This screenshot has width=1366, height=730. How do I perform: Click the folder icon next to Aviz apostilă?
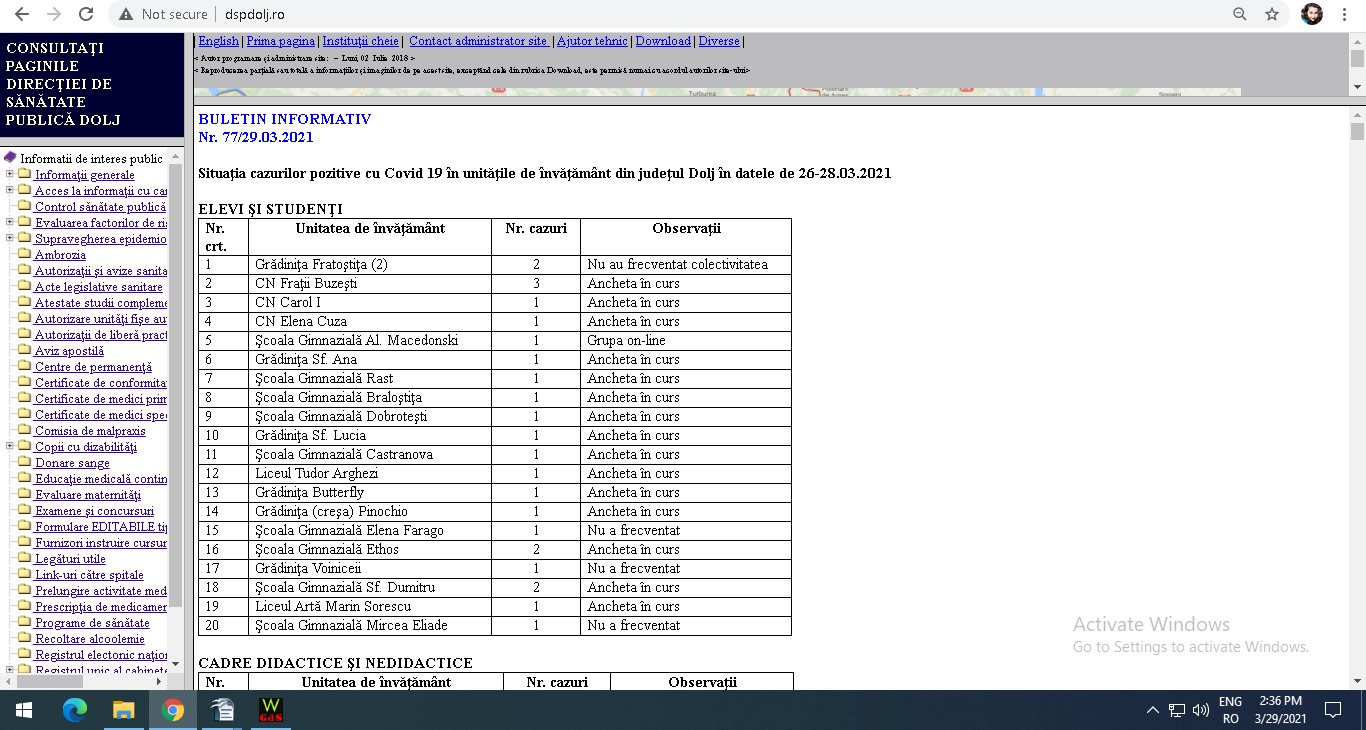coord(25,350)
